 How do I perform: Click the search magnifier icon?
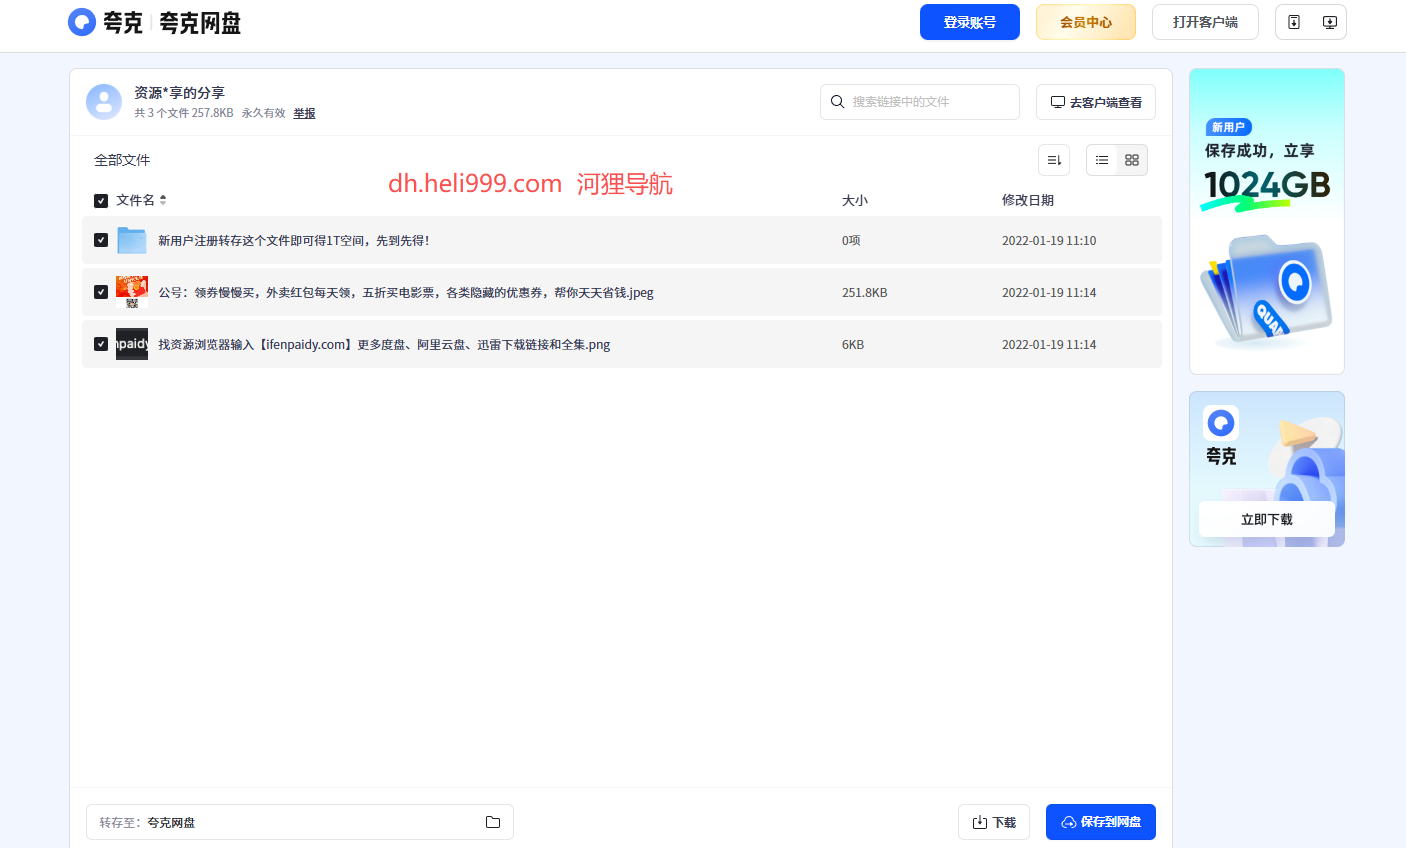click(x=838, y=101)
